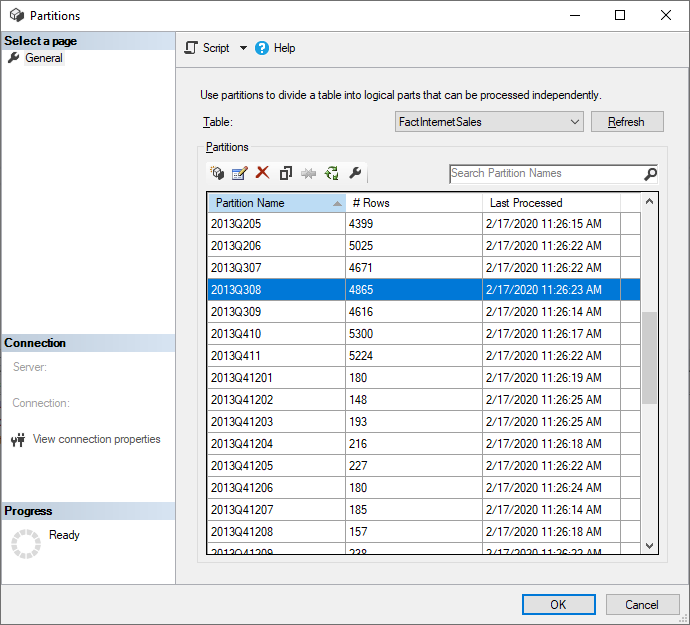Click the Edit partition icon
The height and width of the screenshot is (625, 690).
point(239,173)
